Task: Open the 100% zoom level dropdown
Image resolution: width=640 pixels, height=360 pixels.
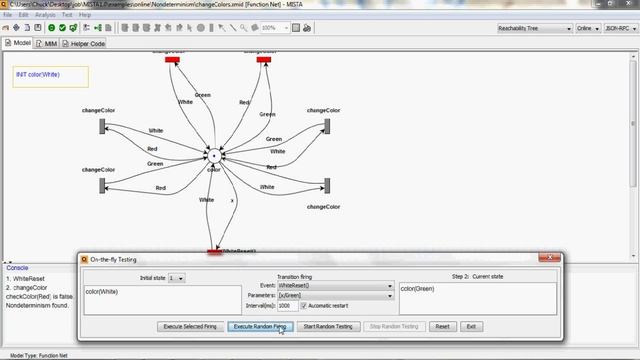Action: tap(275, 28)
